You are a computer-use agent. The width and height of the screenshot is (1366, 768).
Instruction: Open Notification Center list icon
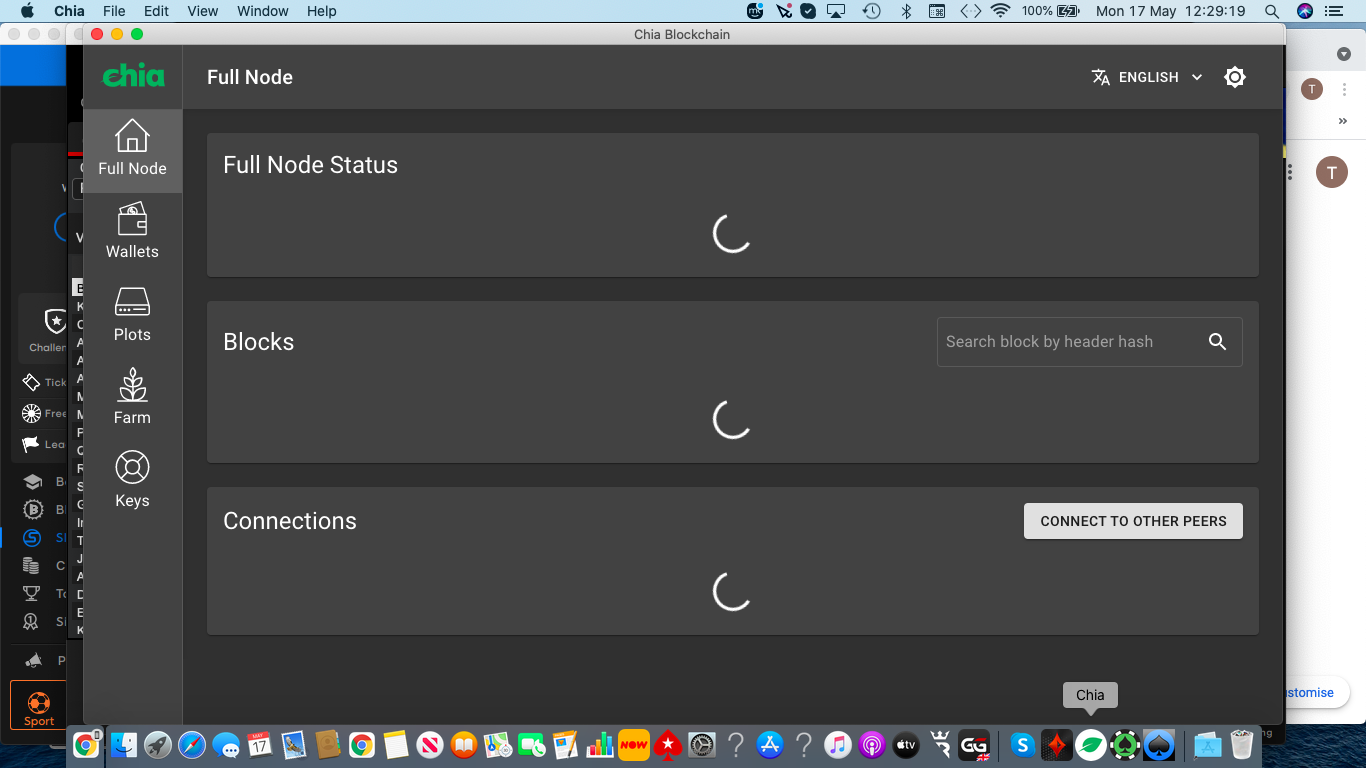pos(1334,11)
